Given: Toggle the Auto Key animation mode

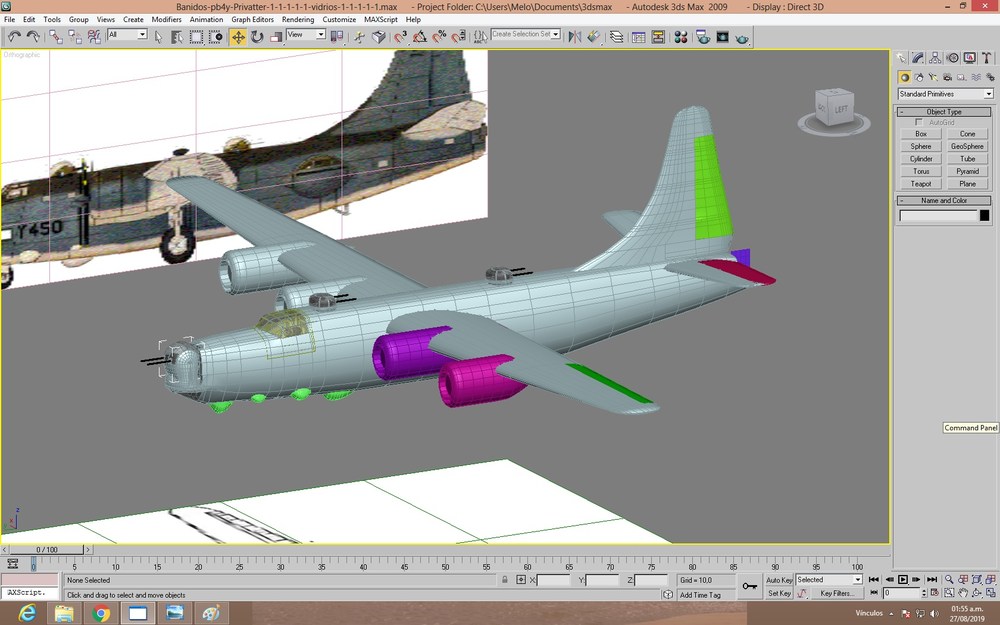Looking at the screenshot, I should (779, 580).
